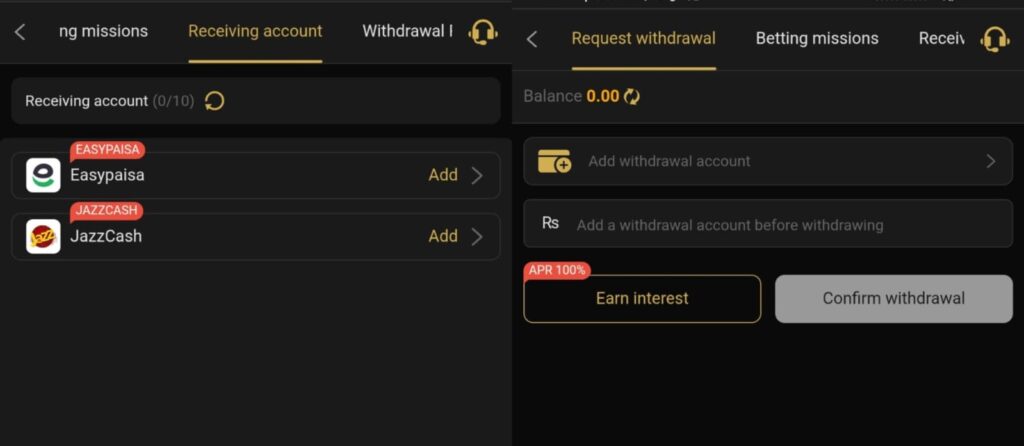Screen dimensions: 1024x446
Task: Click the Easypaisa logo icon
Action: pyautogui.click(x=43, y=176)
